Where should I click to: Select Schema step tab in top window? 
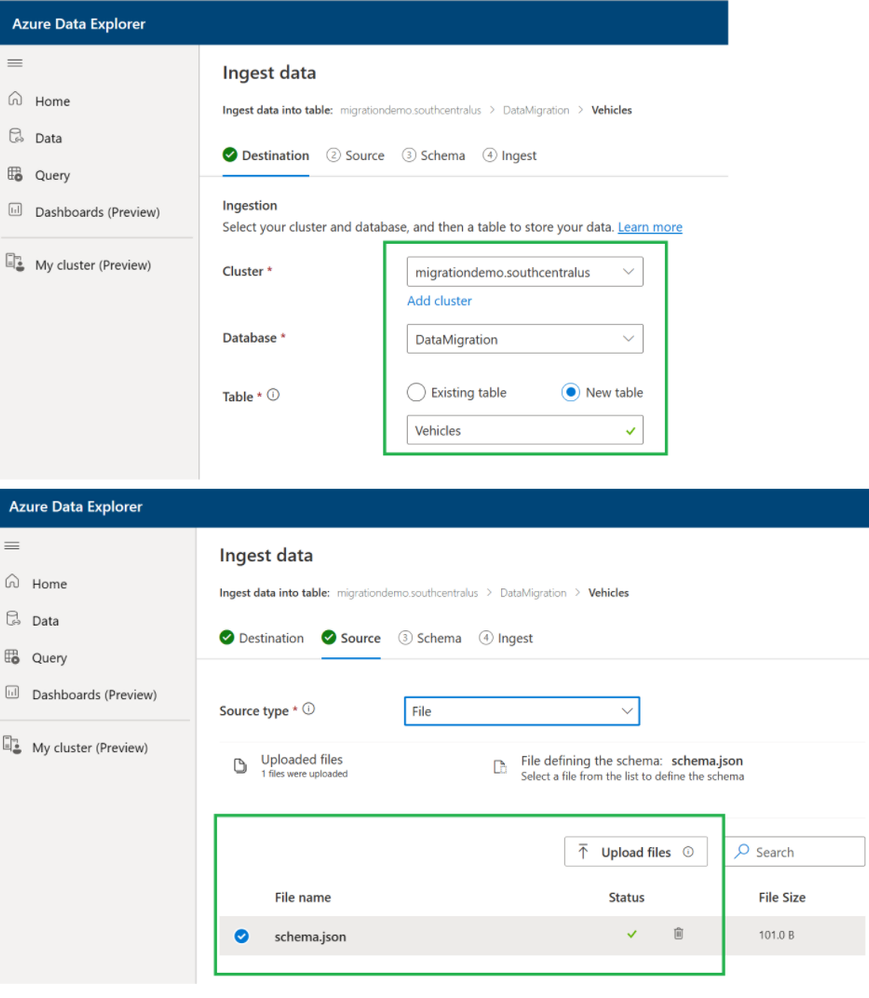(x=434, y=155)
